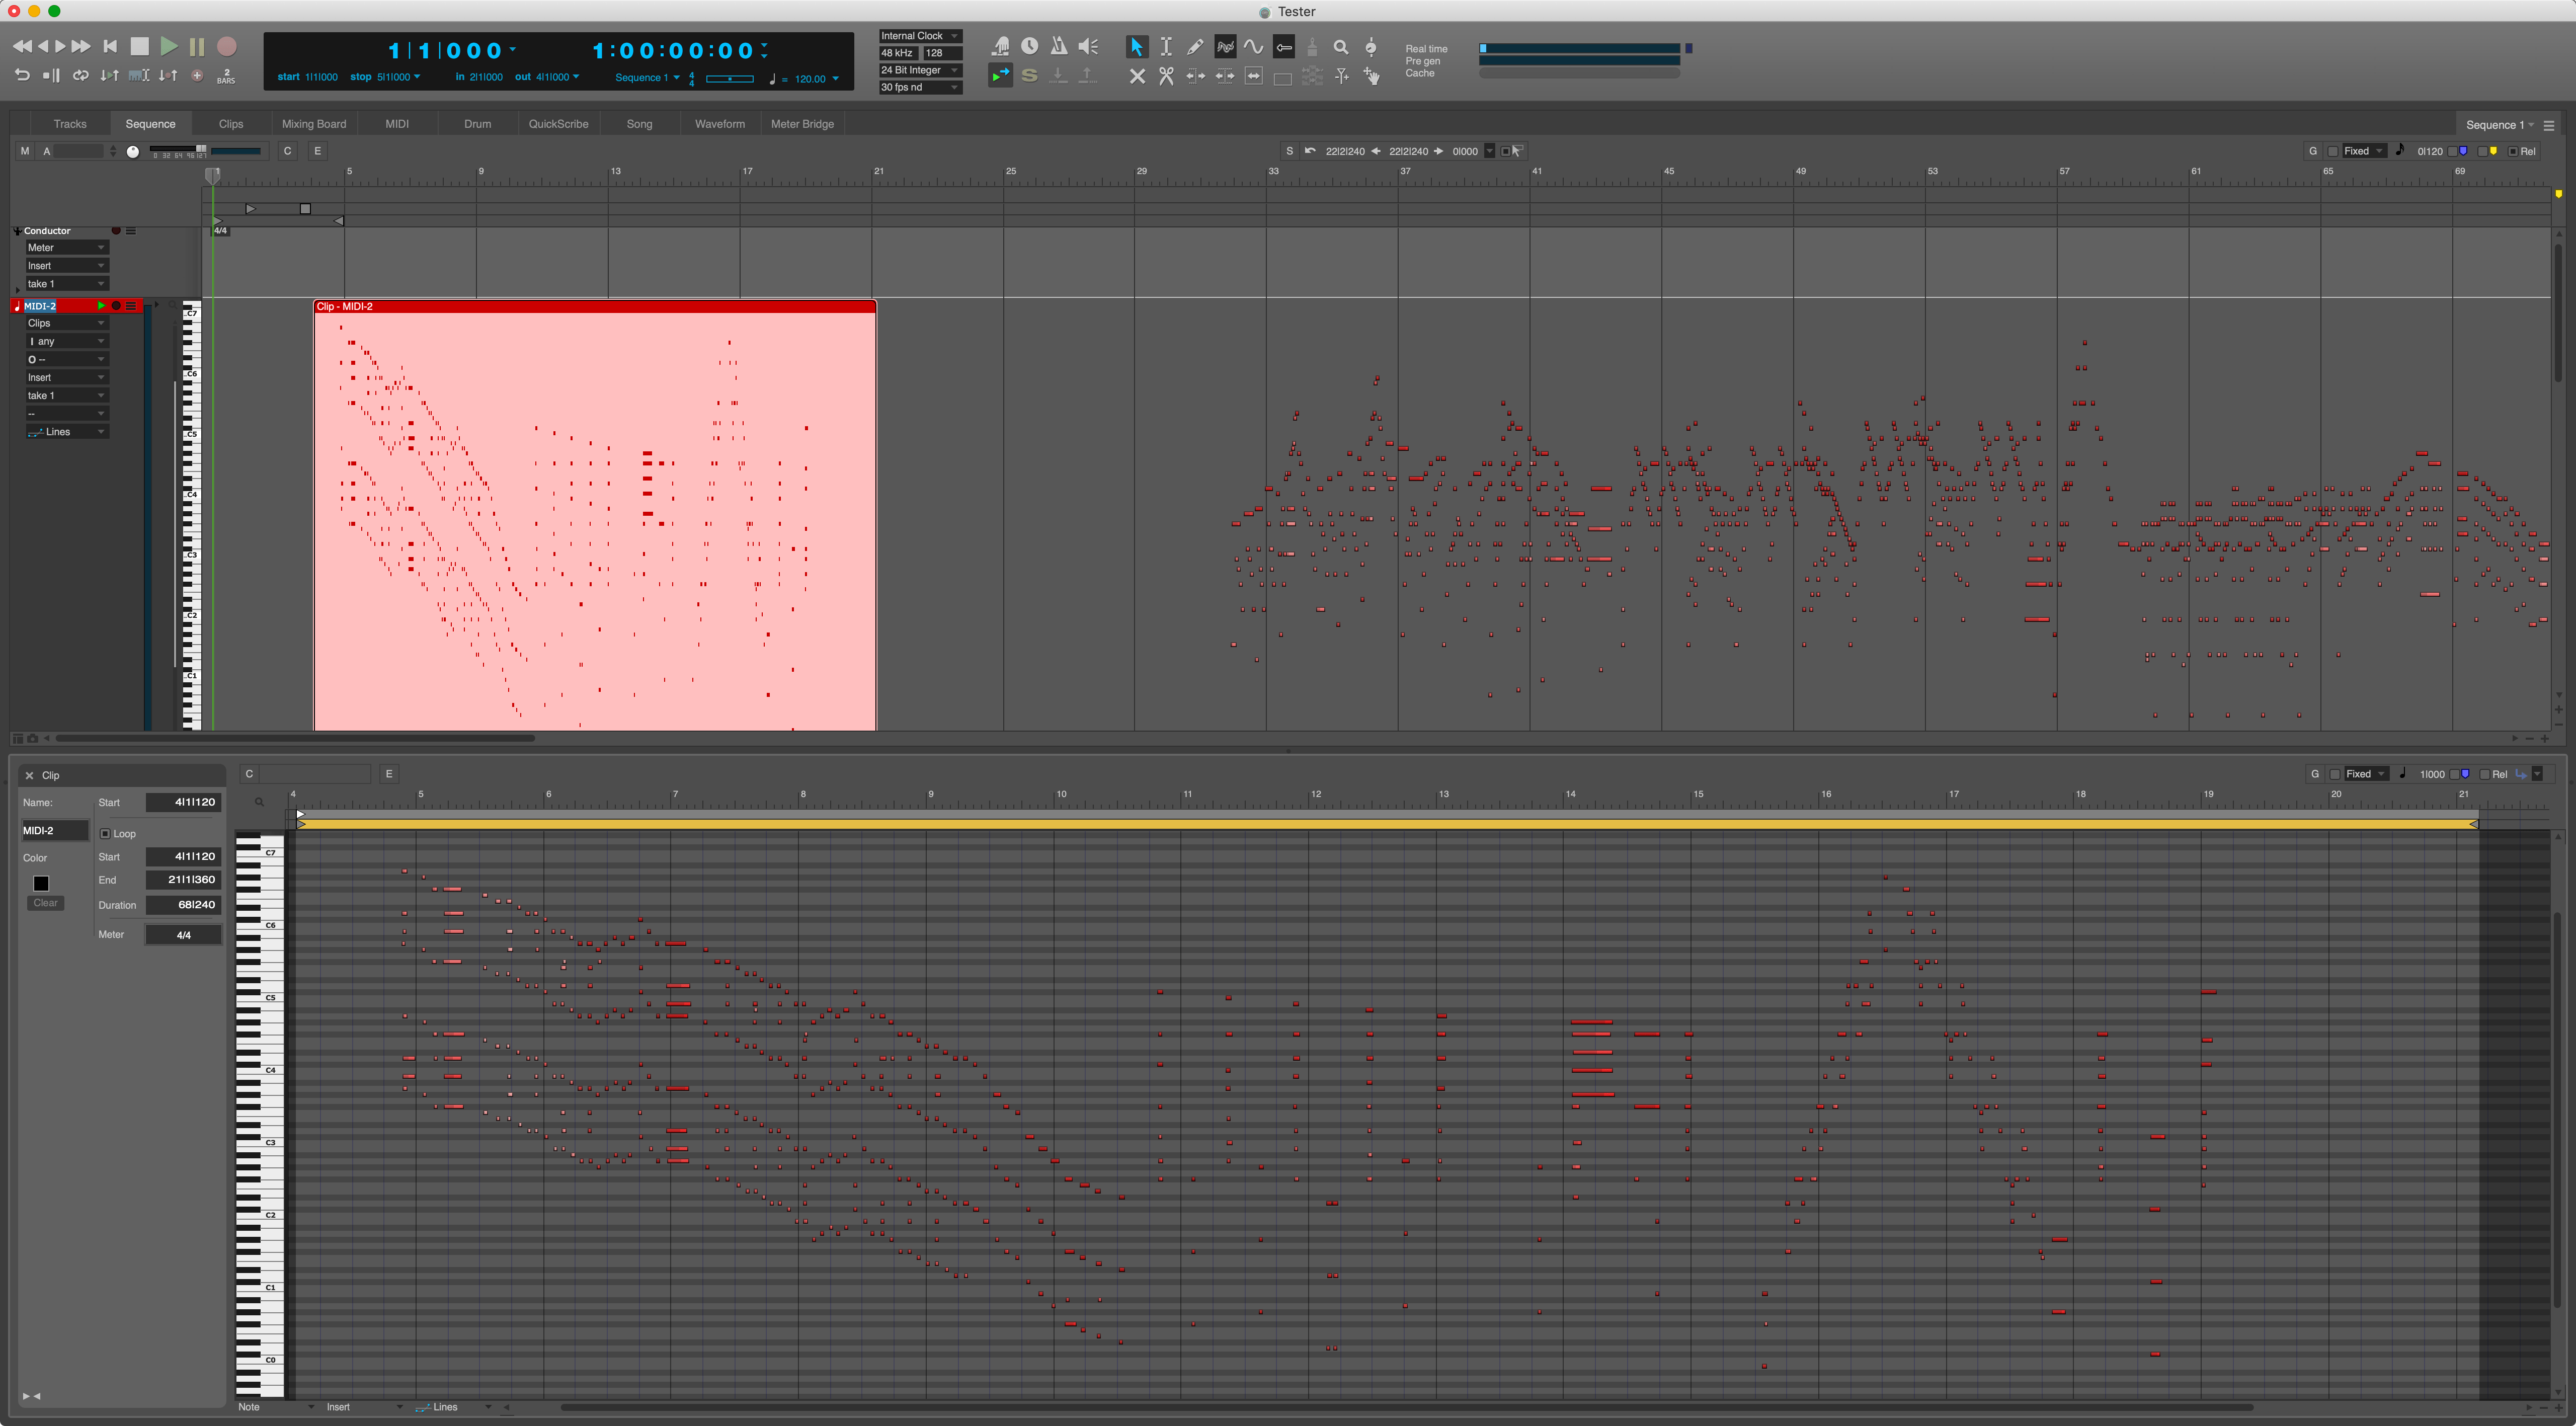Select the Scissors tool
Screen dimensions: 2576x1426
1166,76
